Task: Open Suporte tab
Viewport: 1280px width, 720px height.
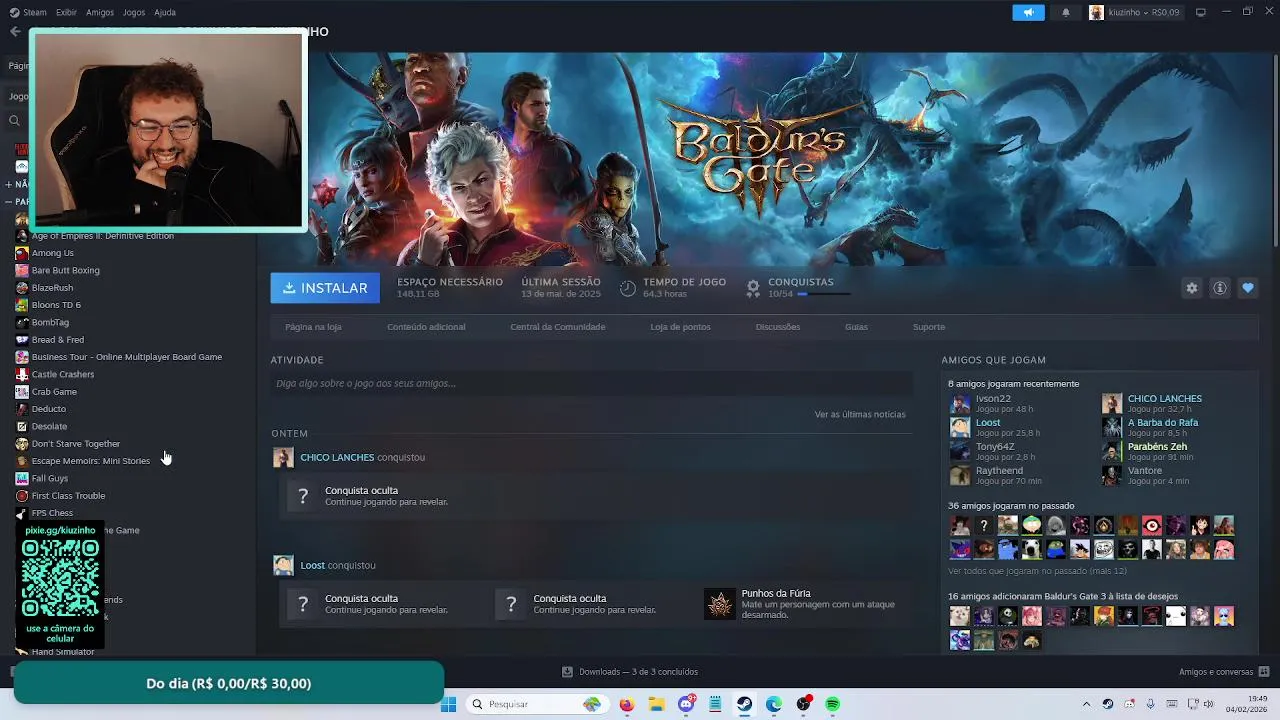Action: point(928,327)
